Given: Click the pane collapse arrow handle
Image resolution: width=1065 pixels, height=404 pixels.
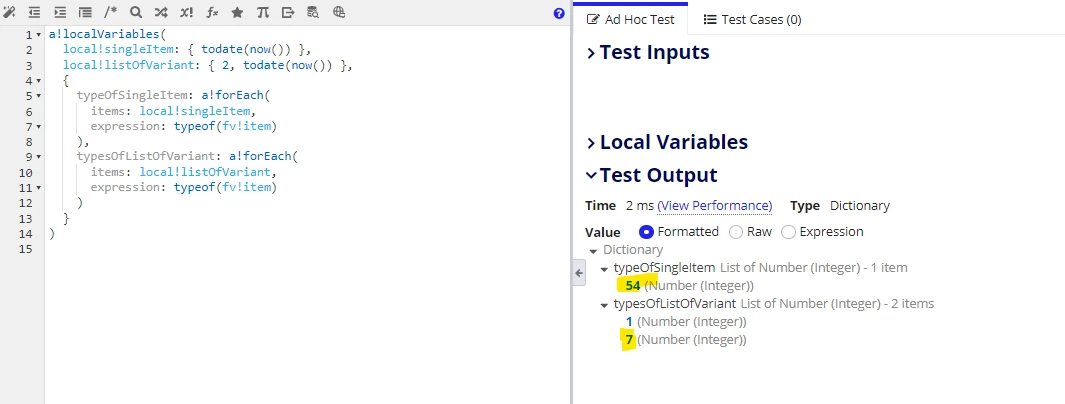Looking at the screenshot, I should (579, 273).
